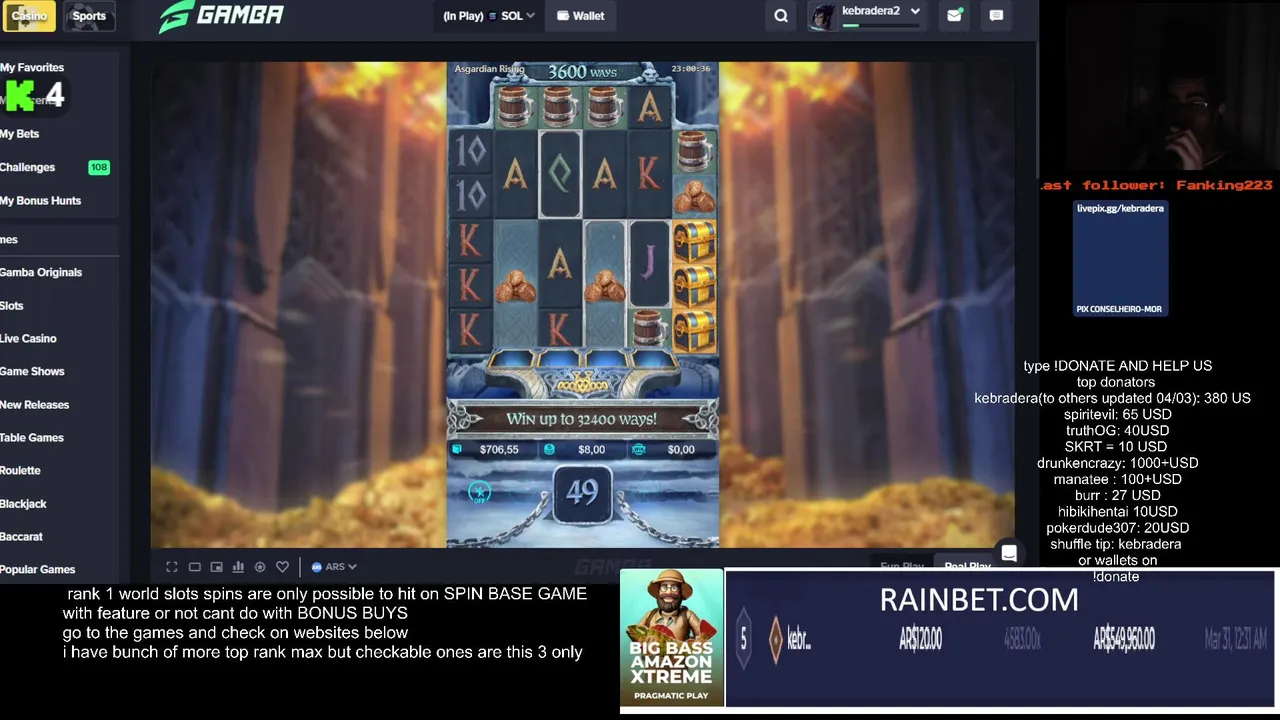Open My Bonus Hunts

pyautogui.click(x=41, y=201)
